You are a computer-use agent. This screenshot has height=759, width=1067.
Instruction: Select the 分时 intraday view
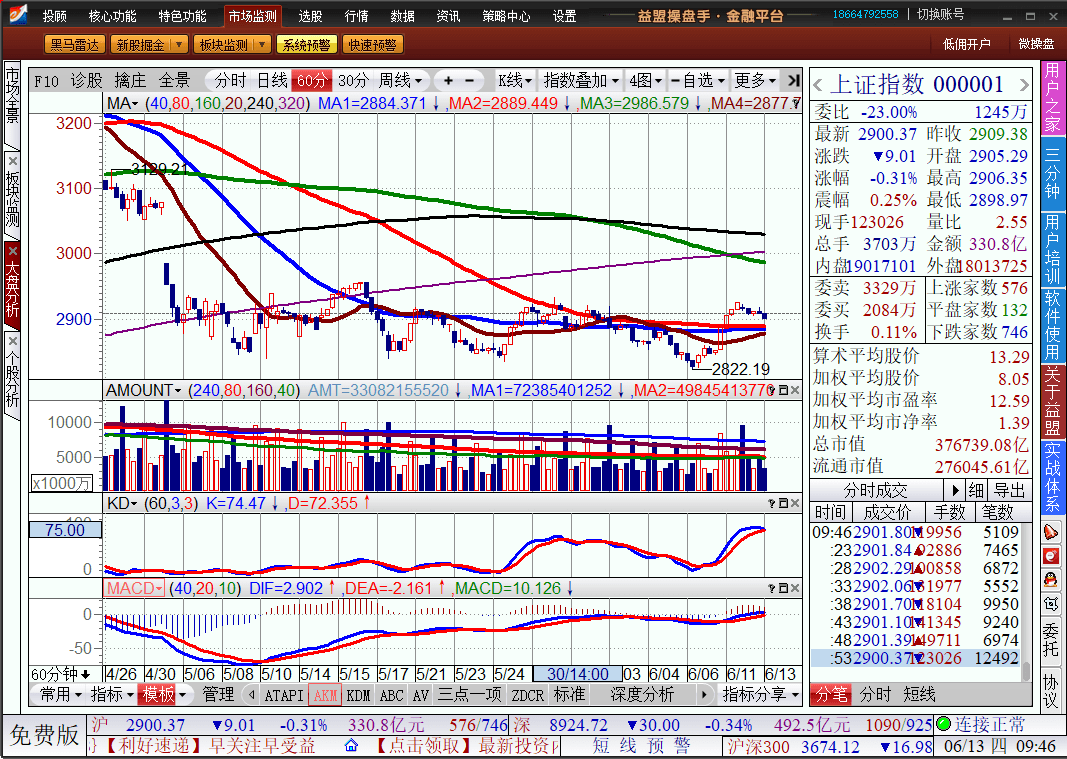(x=230, y=80)
